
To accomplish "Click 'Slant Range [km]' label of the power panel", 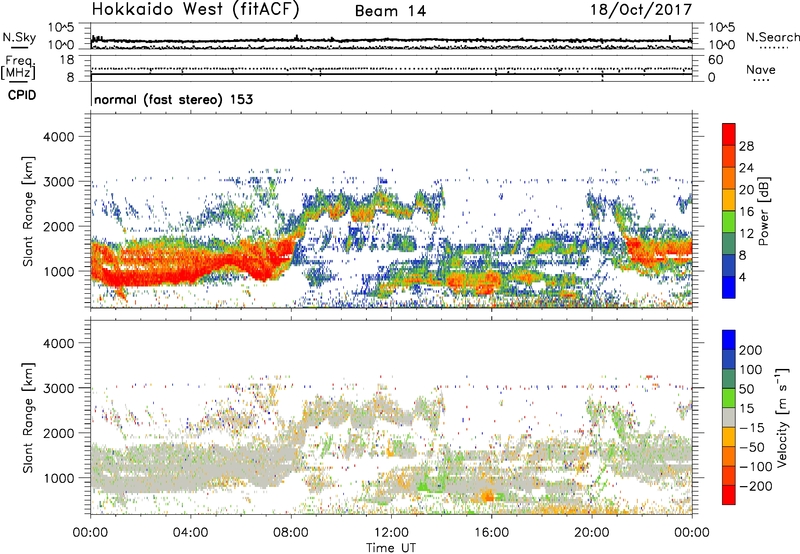I will pyautogui.click(x=28, y=211).
